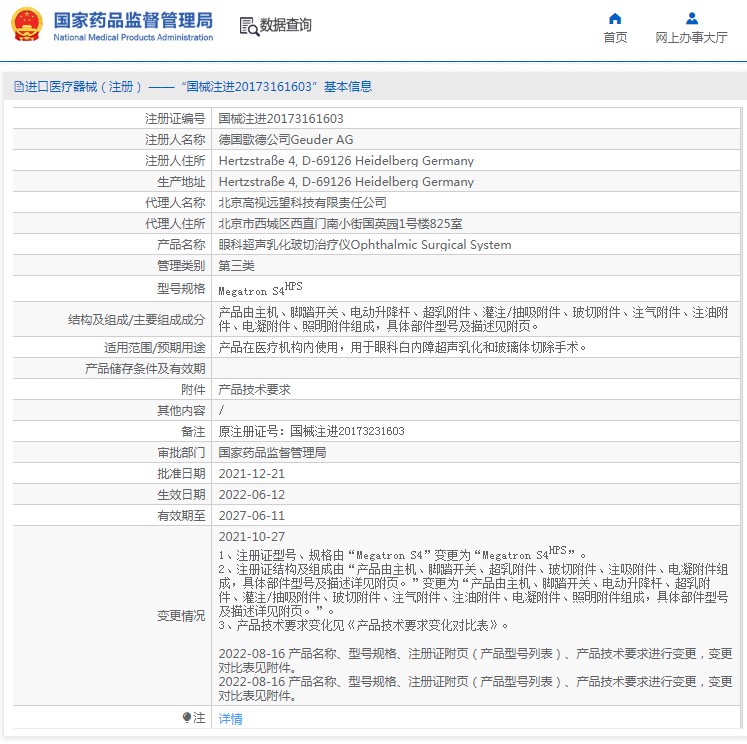The image size is (747, 744).
Task: Click the 网上办事大厅 user icon
Action: pos(692,19)
